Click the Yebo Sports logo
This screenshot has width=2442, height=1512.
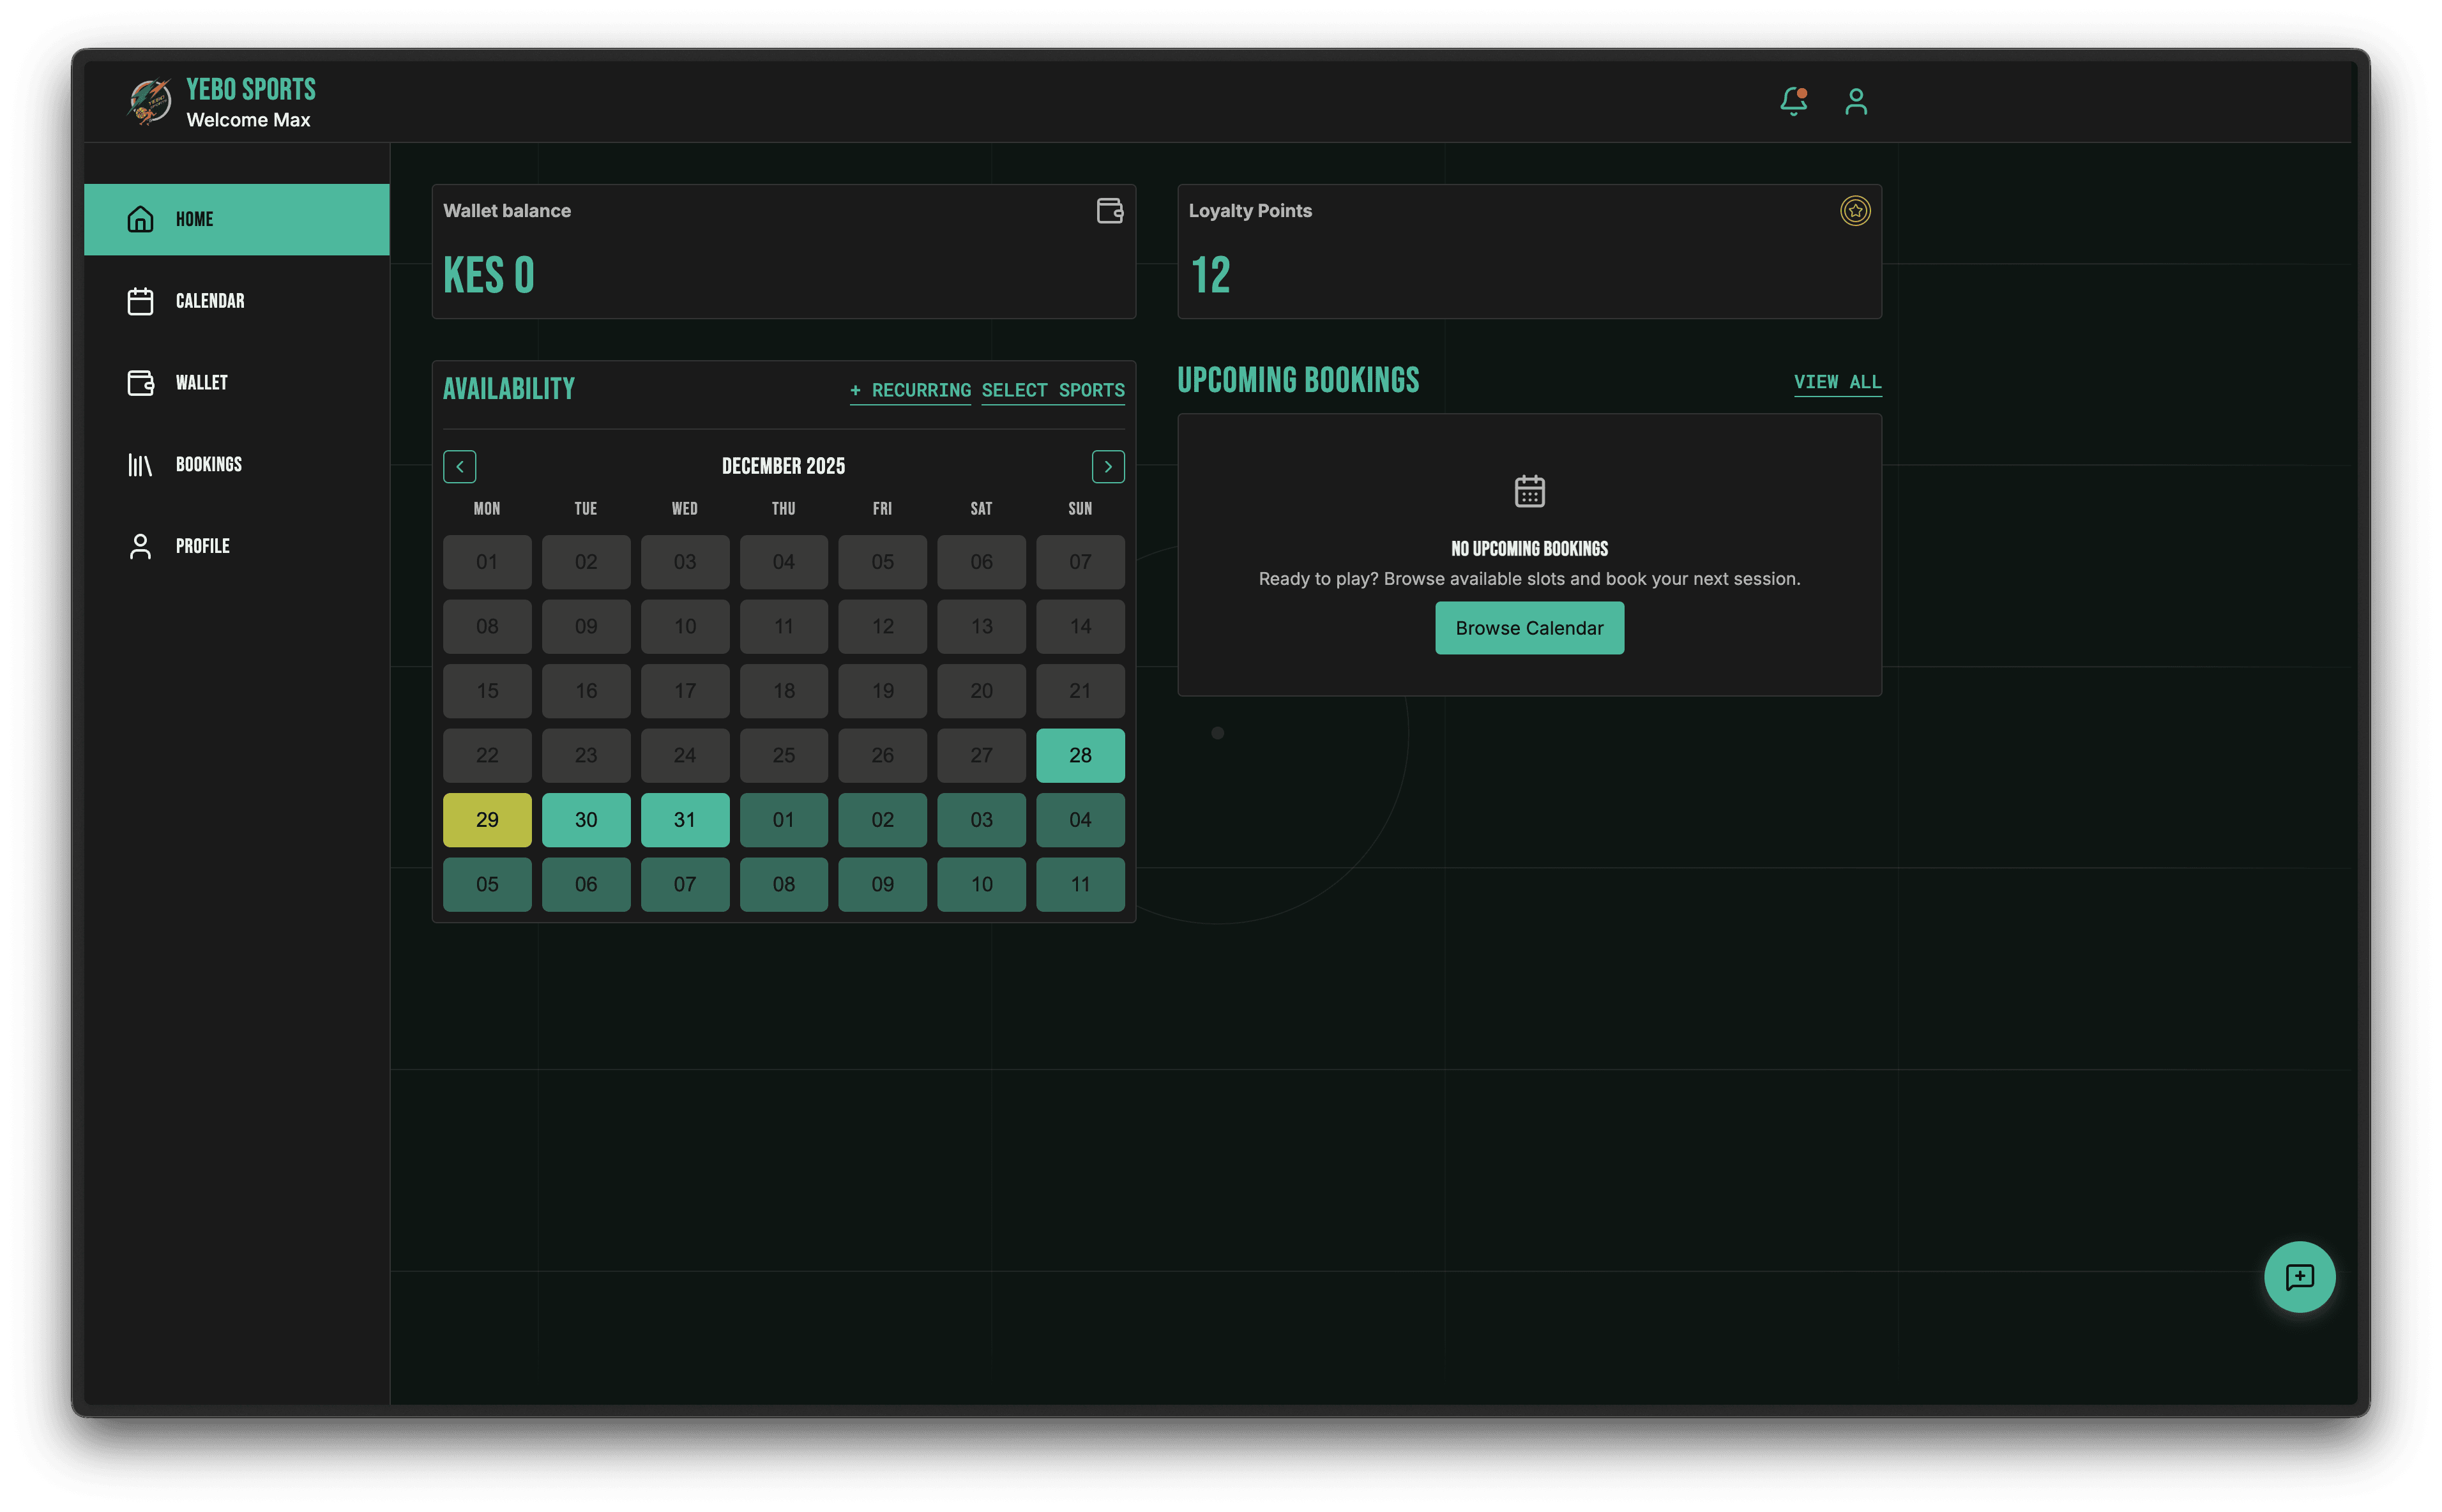pos(150,100)
